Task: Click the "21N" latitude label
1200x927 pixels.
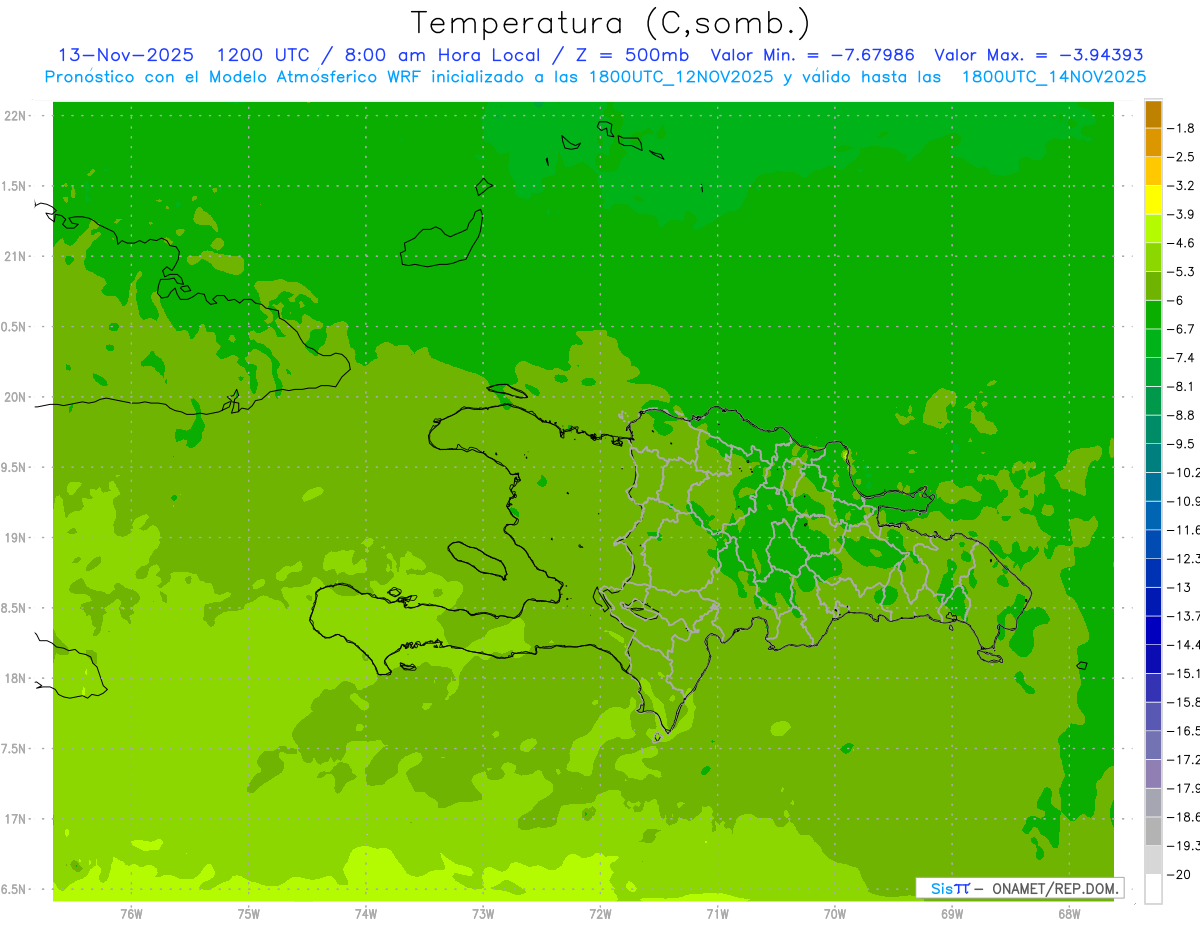Action: (15, 257)
